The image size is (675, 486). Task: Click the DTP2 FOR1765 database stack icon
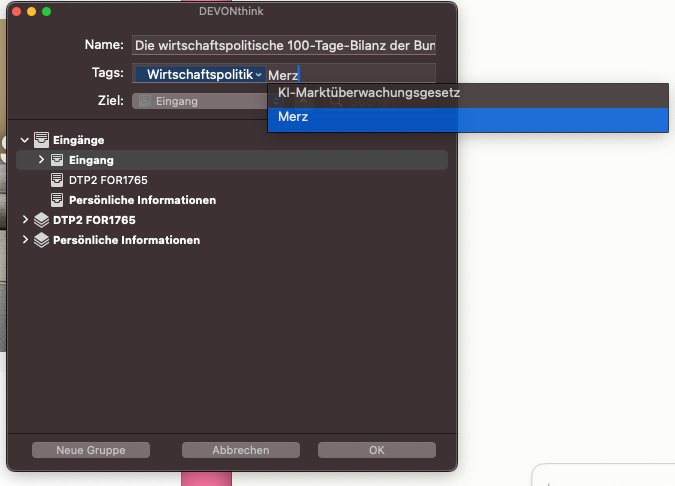pos(41,220)
